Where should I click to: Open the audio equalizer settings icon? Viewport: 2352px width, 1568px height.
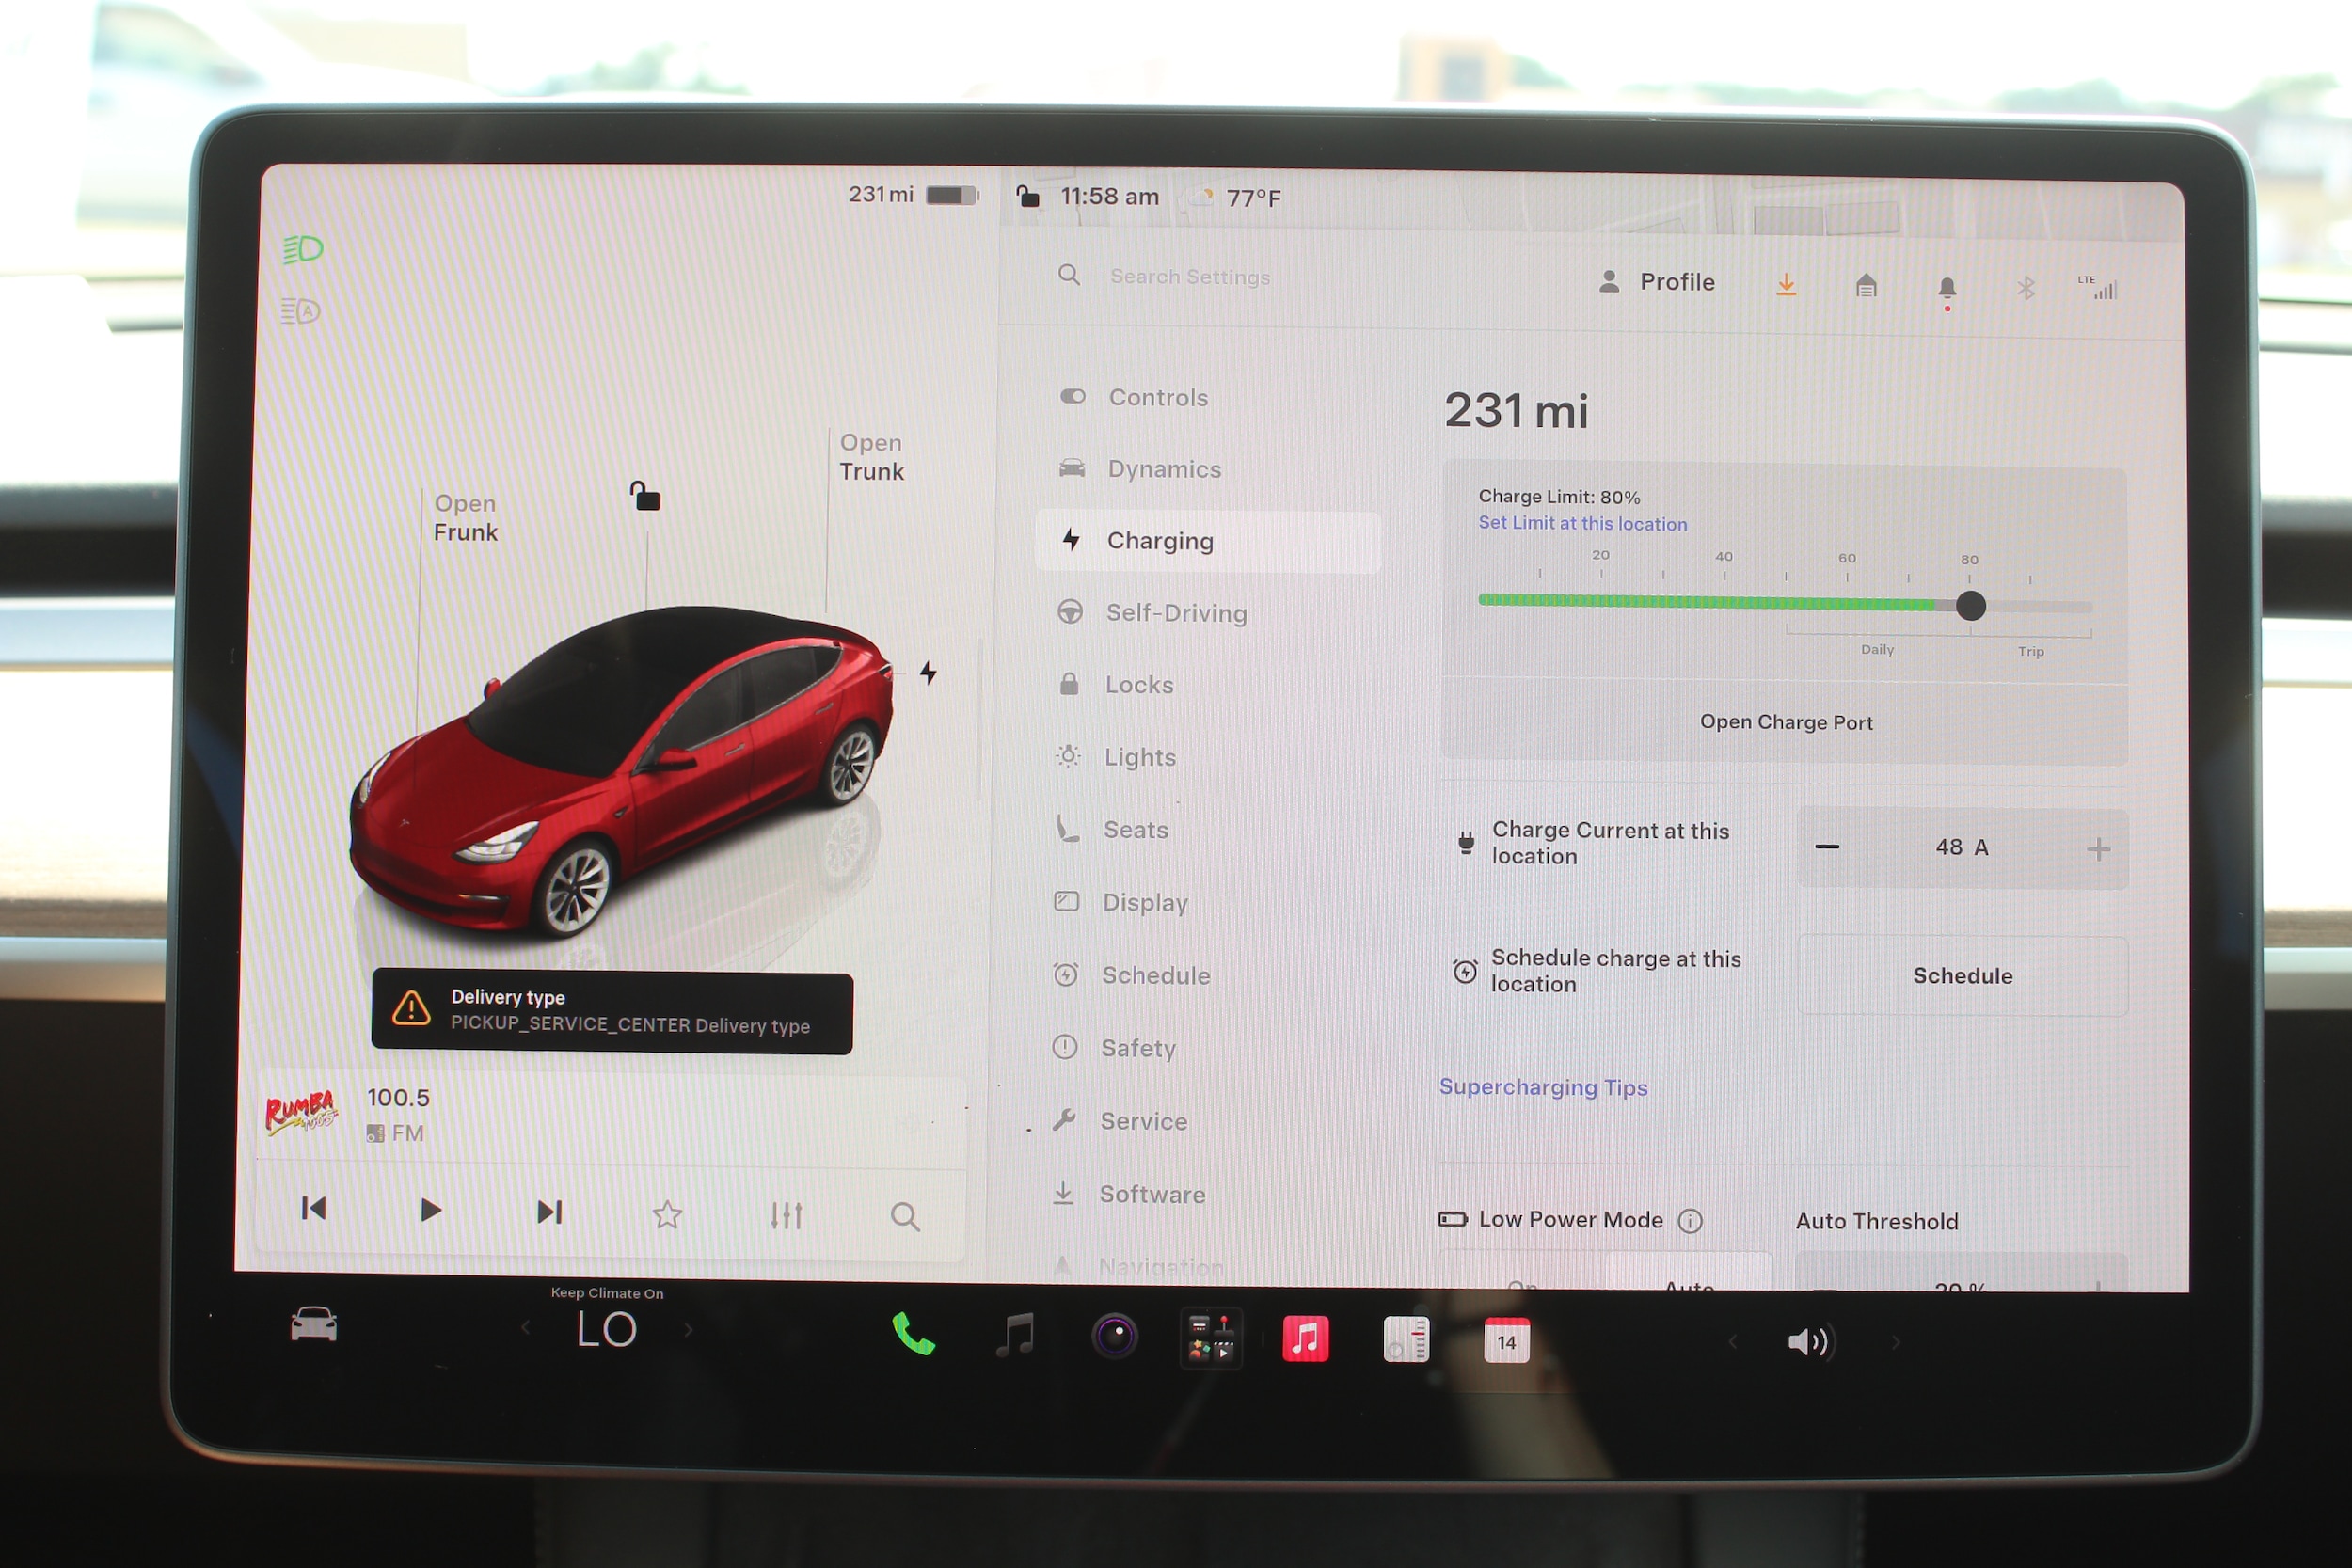point(786,1215)
